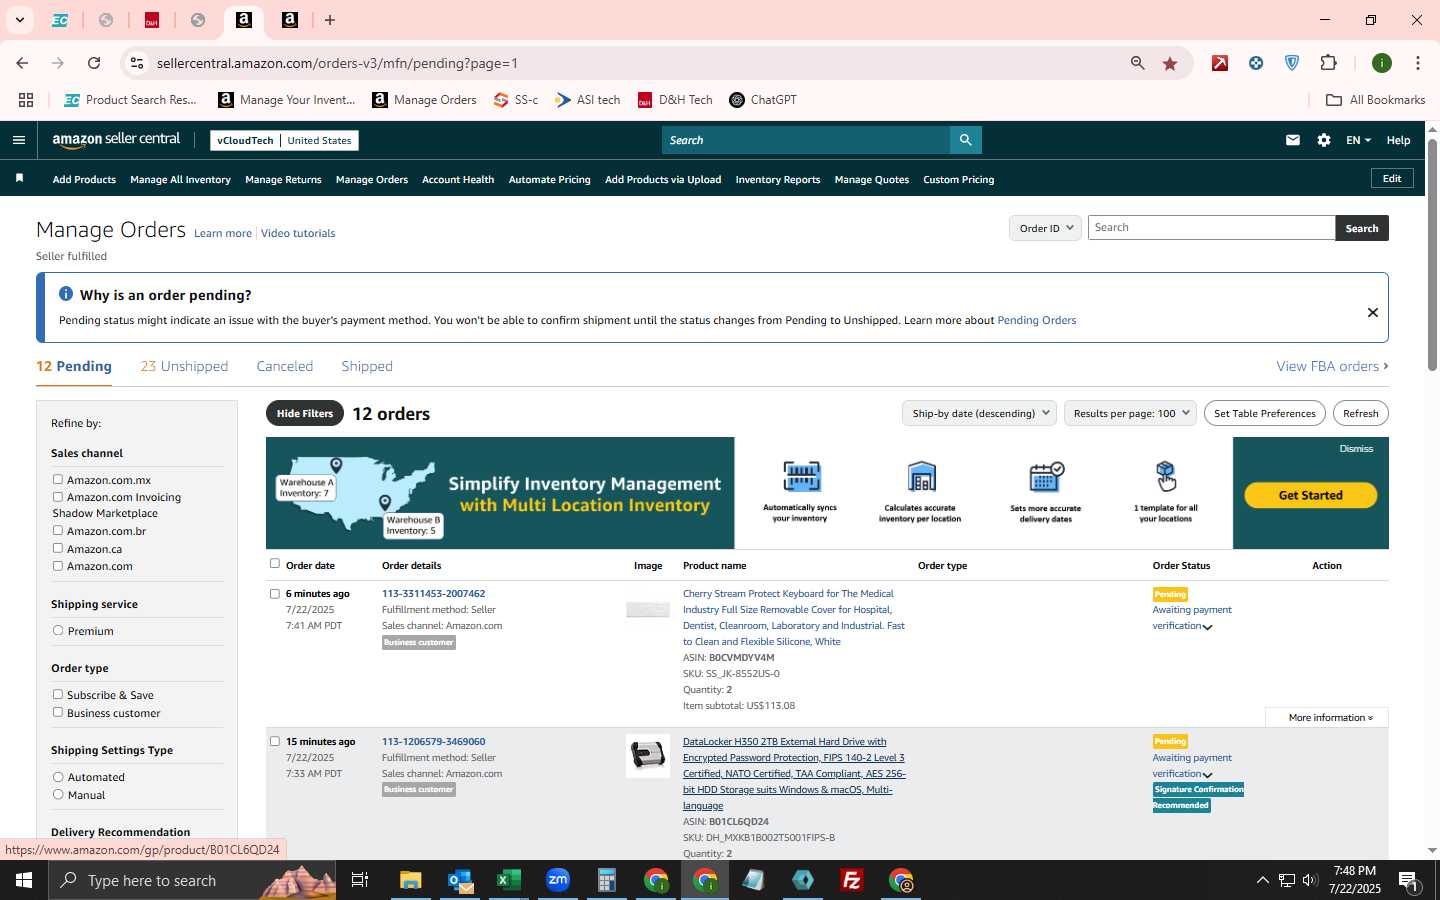Viewport: 1440px width, 900px height.
Task: Open the Chrome apps grid icon
Action: (26, 100)
